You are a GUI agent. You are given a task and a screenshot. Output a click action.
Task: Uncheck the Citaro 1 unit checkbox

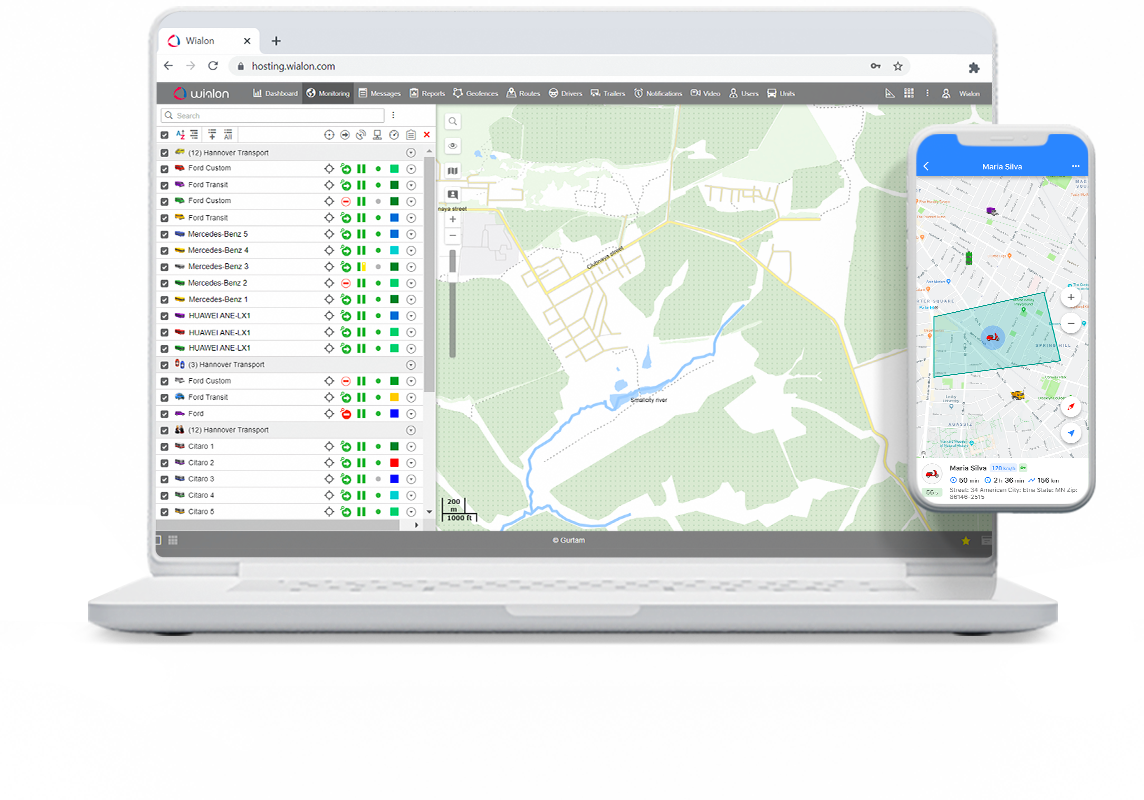[163, 446]
